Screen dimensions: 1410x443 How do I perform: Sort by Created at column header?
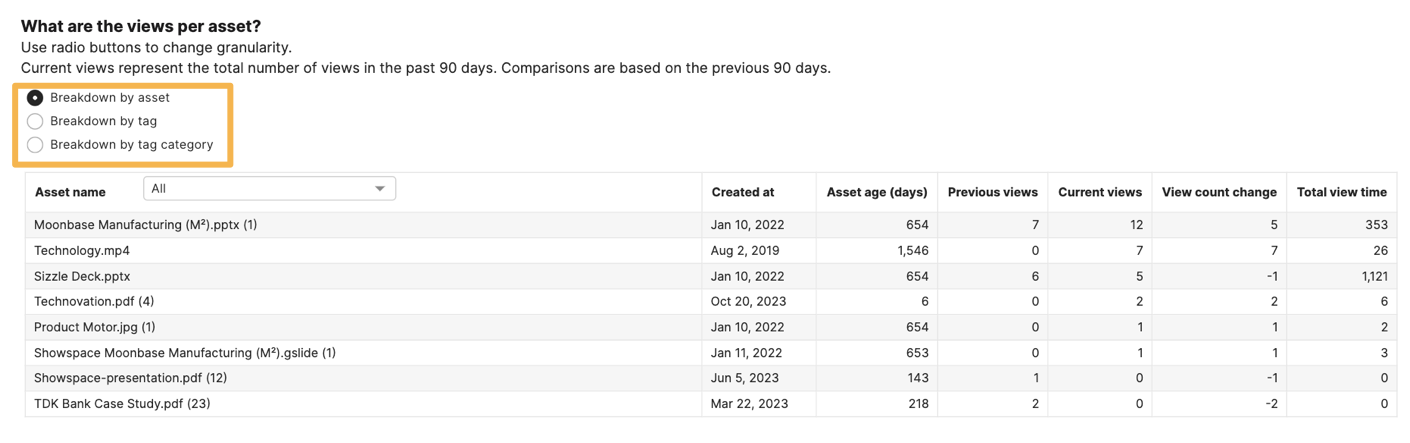[x=743, y=192]
